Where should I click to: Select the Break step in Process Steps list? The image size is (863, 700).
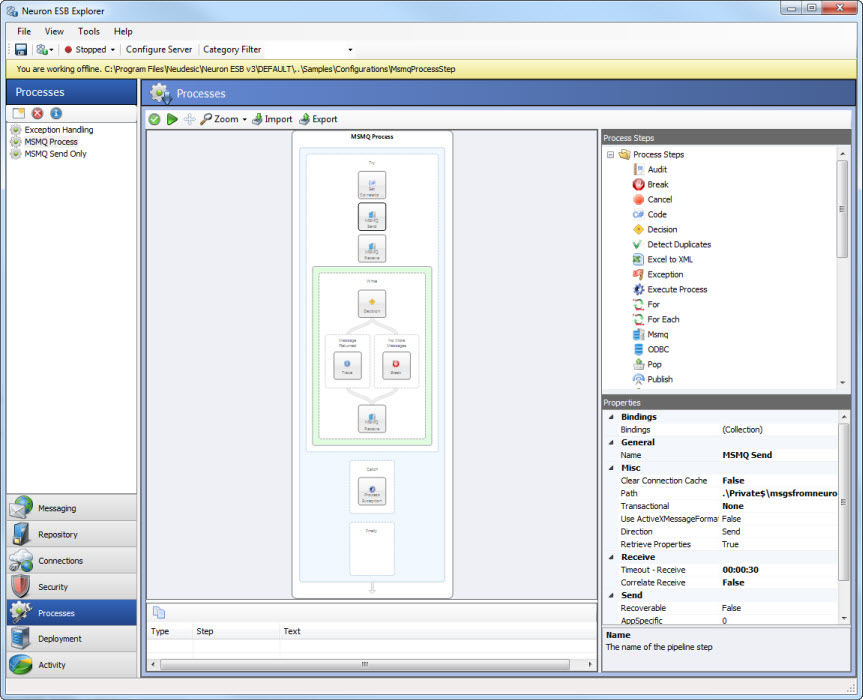click(651, 184)
